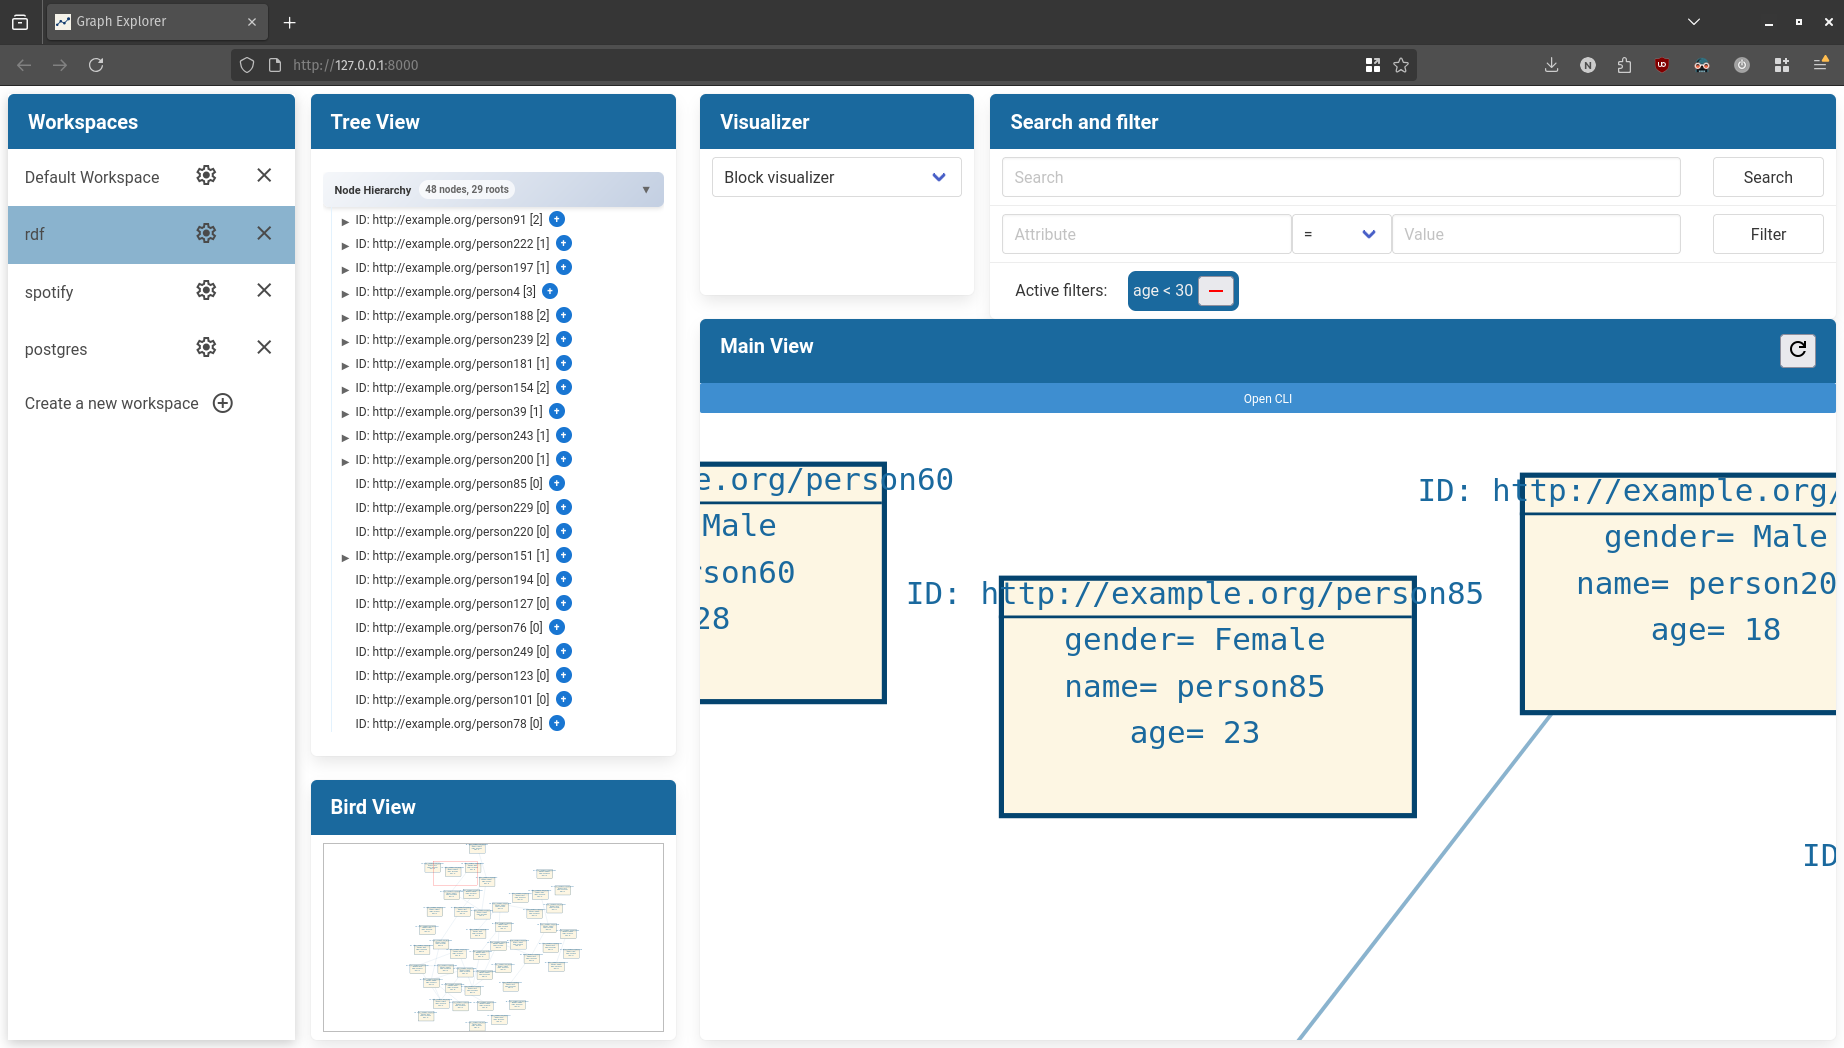Select person249 row in Tree View

point(452,651)
